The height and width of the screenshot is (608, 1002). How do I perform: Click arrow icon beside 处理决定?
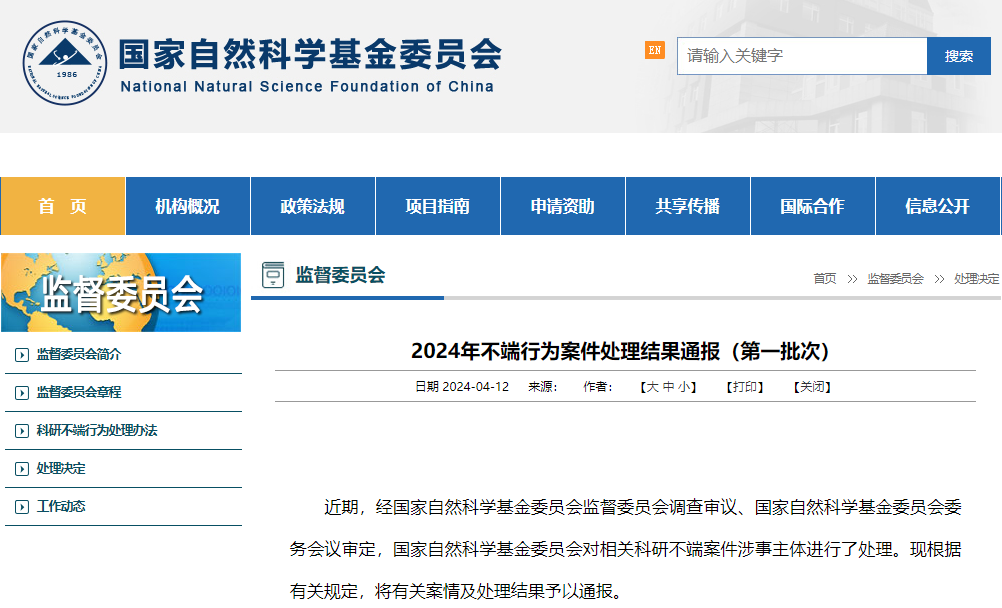coord(22,469)
